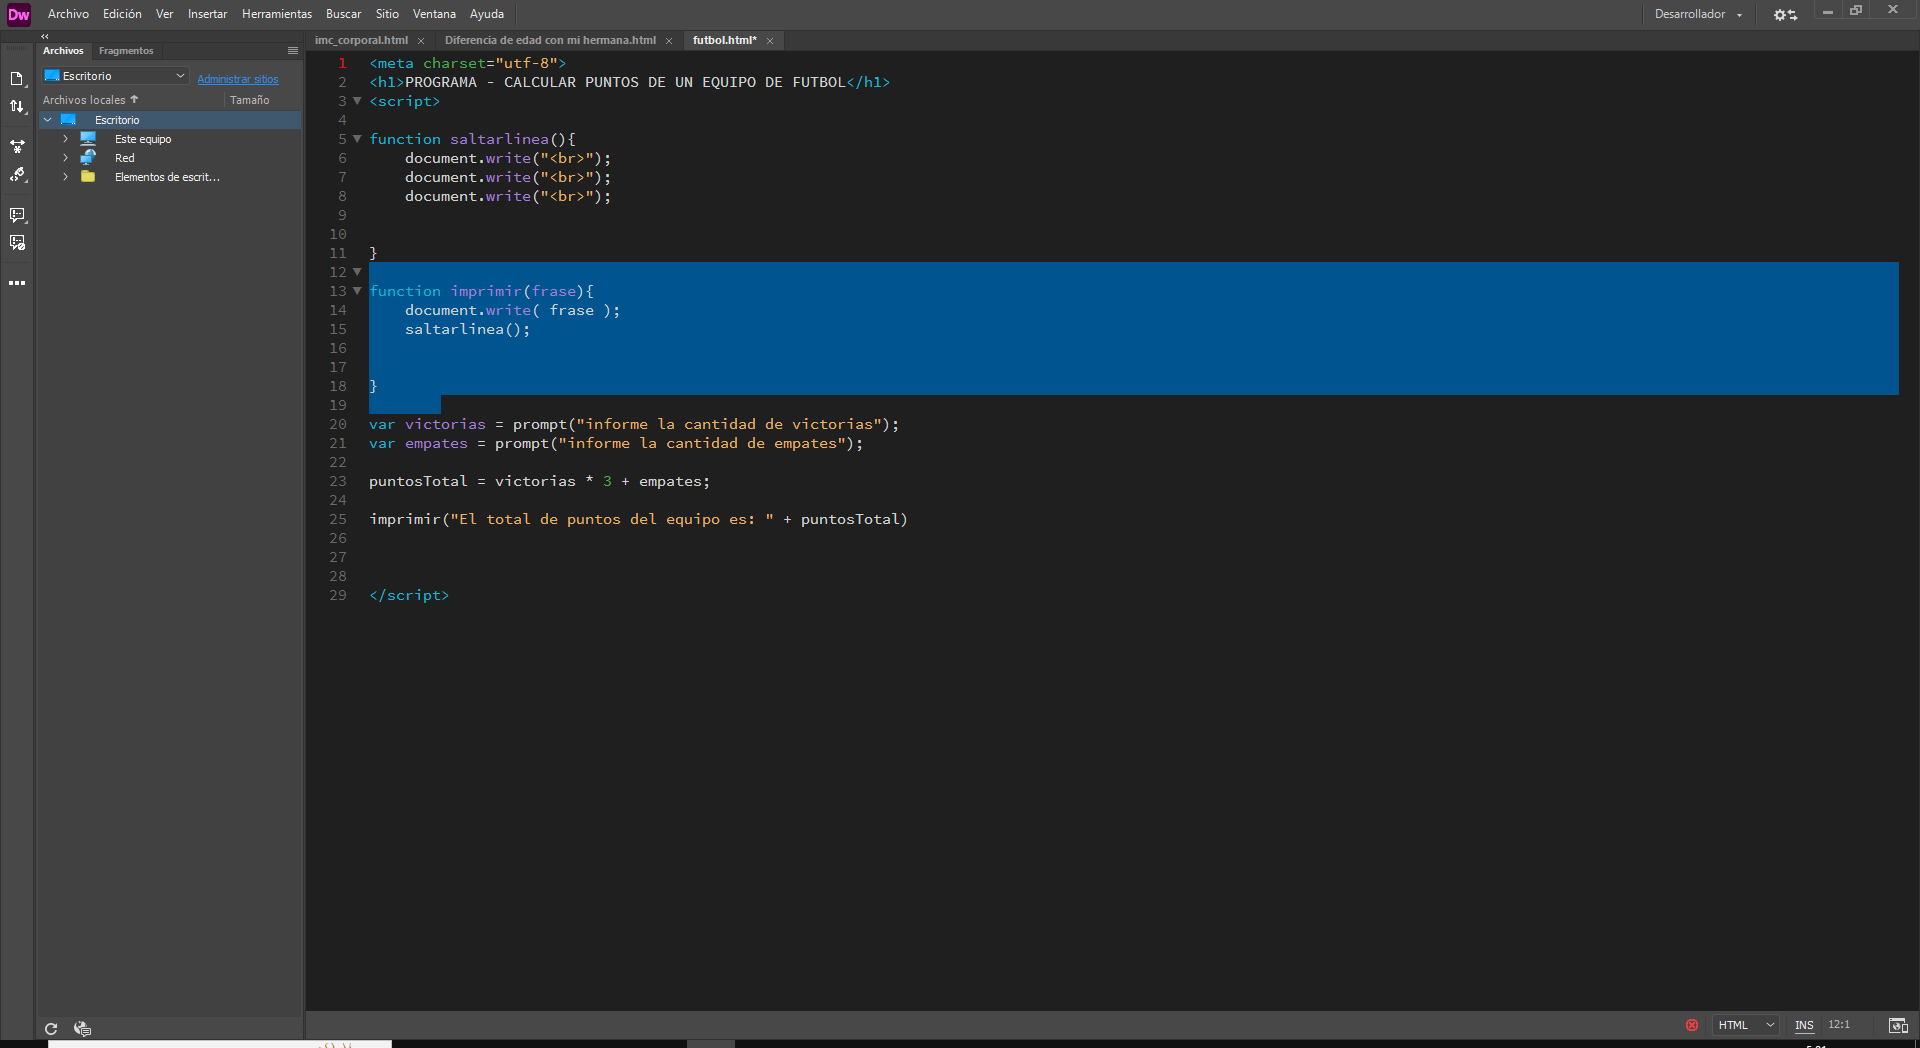The height and width of the screenshot is (1048, 1920).
Task: Open the Dreamweaver Dw logo menu
Action: tap(18, 14)
